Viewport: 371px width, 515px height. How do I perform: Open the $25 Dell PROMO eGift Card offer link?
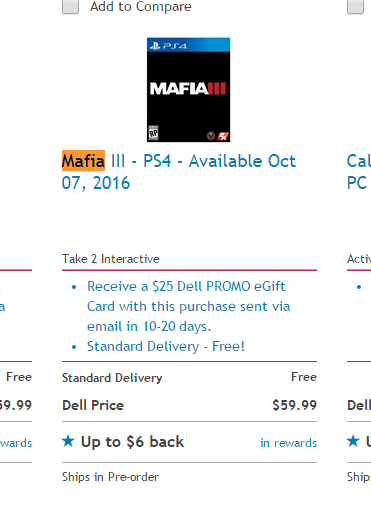189,306
